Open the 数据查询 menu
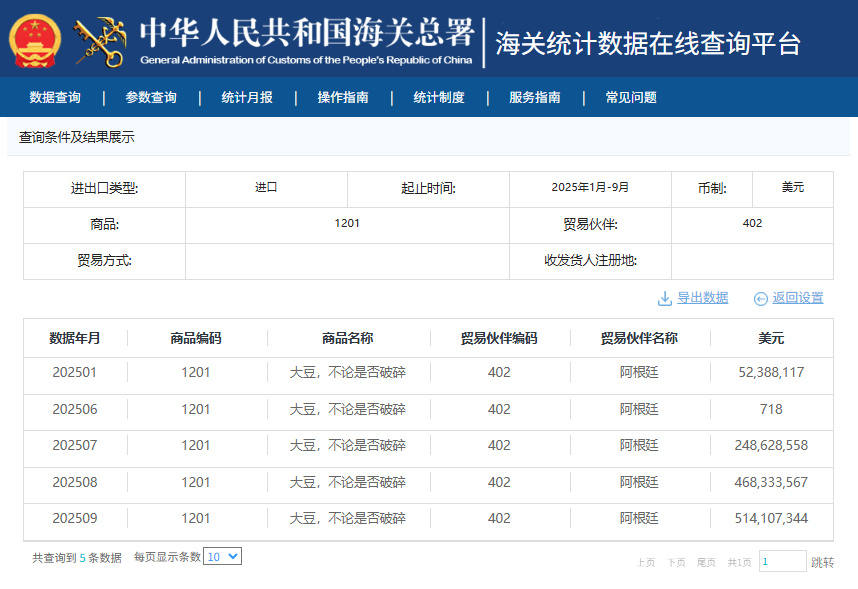This screenshot has width=858, height=589. point(55,97)
